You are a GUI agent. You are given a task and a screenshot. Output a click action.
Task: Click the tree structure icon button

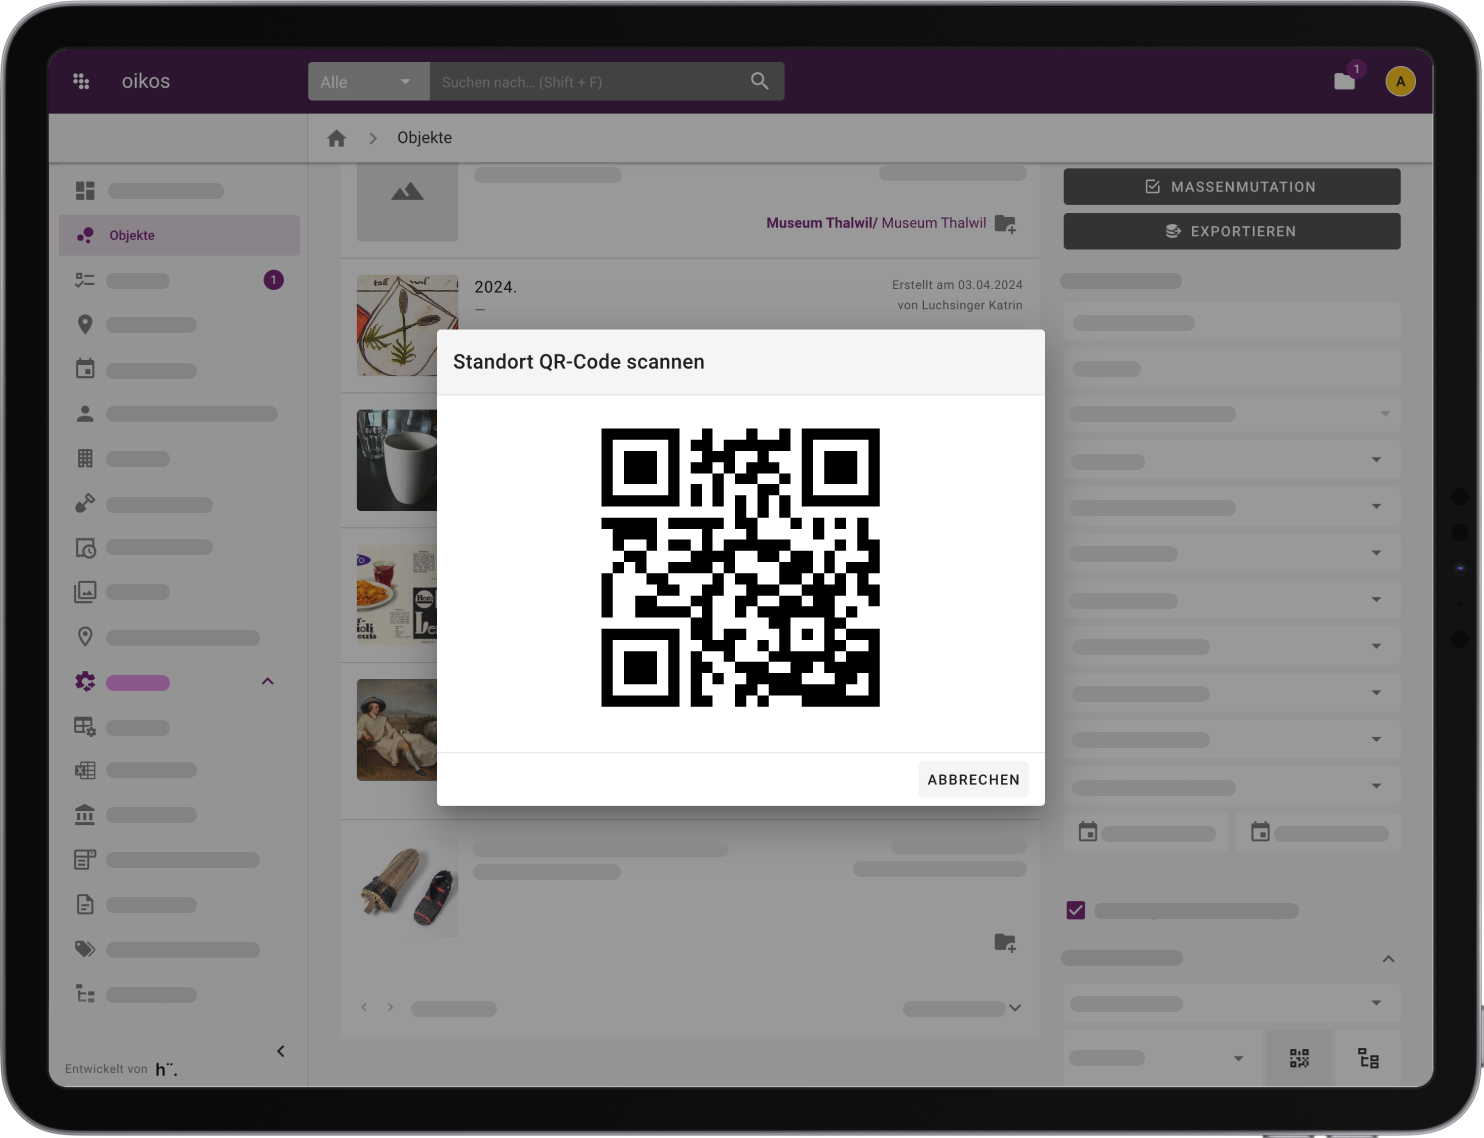coord(1368,1058)
